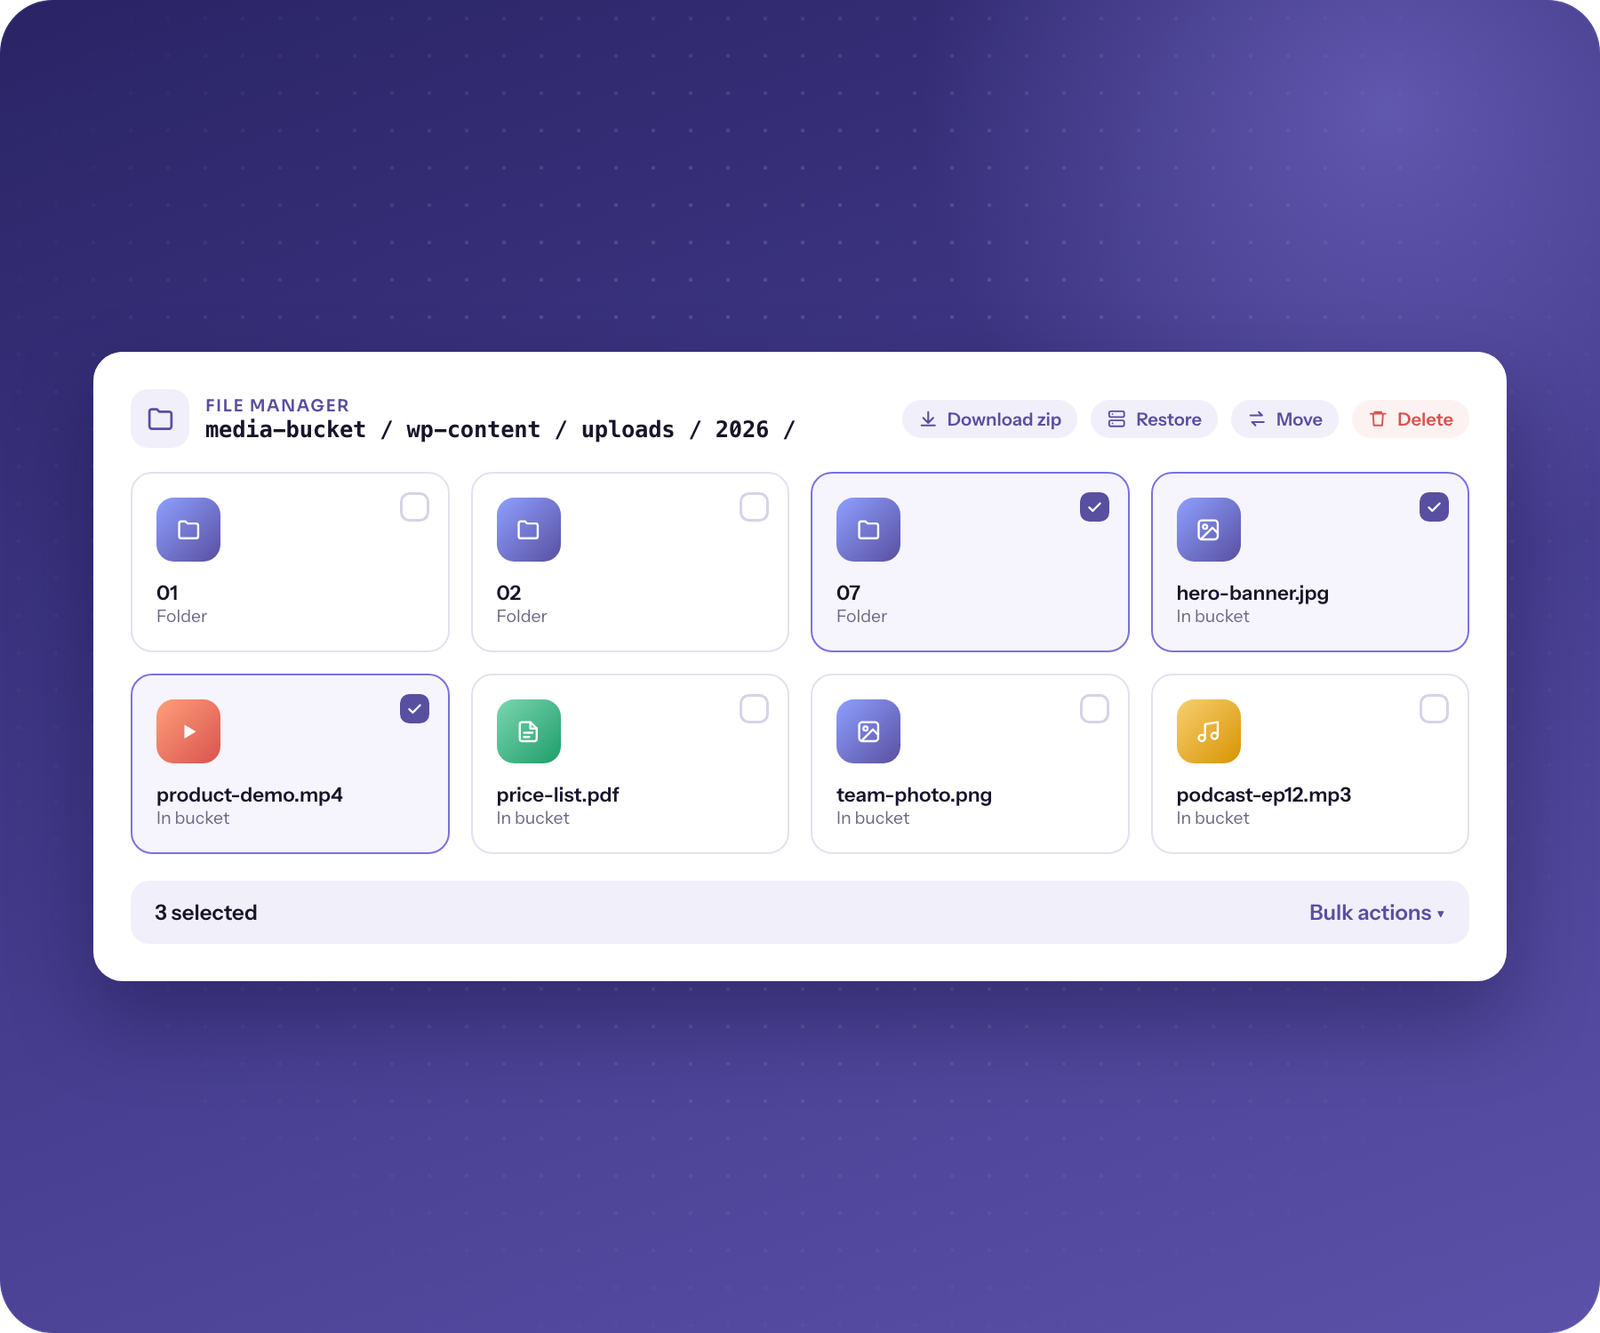Click the Move button
This screenshot has width=1600, height=1333.
point(1285,419)
